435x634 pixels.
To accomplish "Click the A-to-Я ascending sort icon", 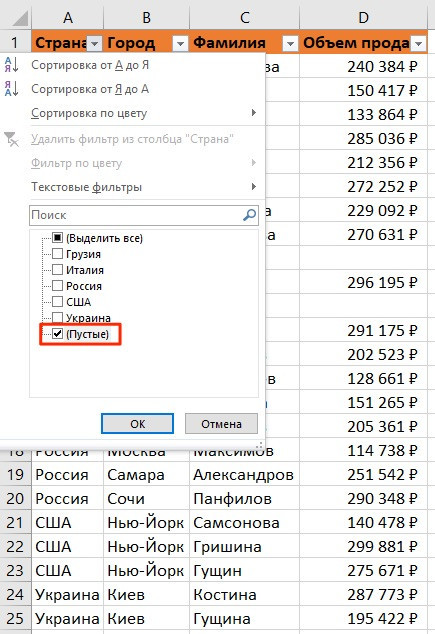I will (11, 65).
